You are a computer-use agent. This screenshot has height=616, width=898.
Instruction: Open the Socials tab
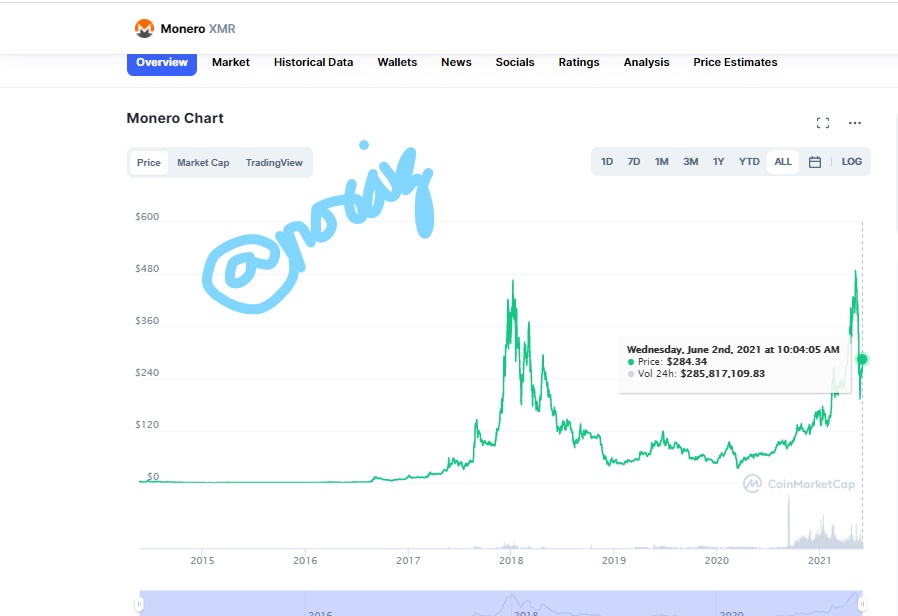pyautogui.click(x=515, y=62)
